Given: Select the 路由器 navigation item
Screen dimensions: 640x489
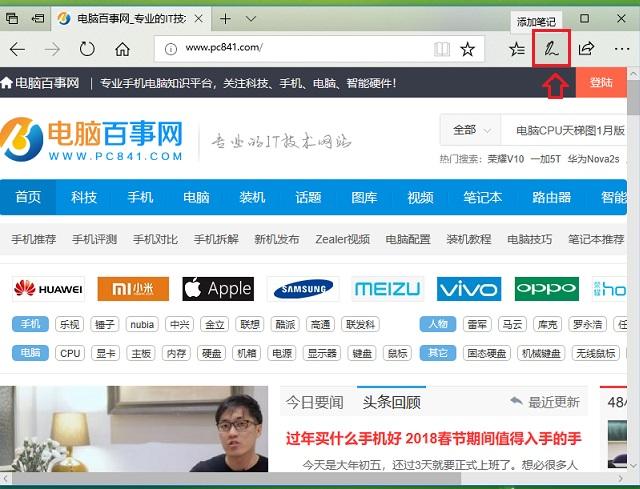Looking at the screenshot, I should [x=551, y=197].
